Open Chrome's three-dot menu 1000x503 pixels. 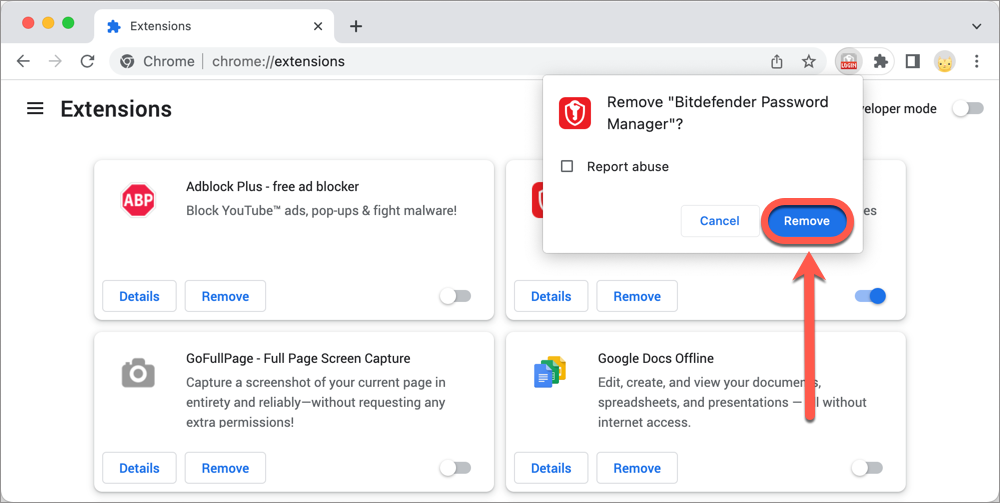[x=976, y=61]
